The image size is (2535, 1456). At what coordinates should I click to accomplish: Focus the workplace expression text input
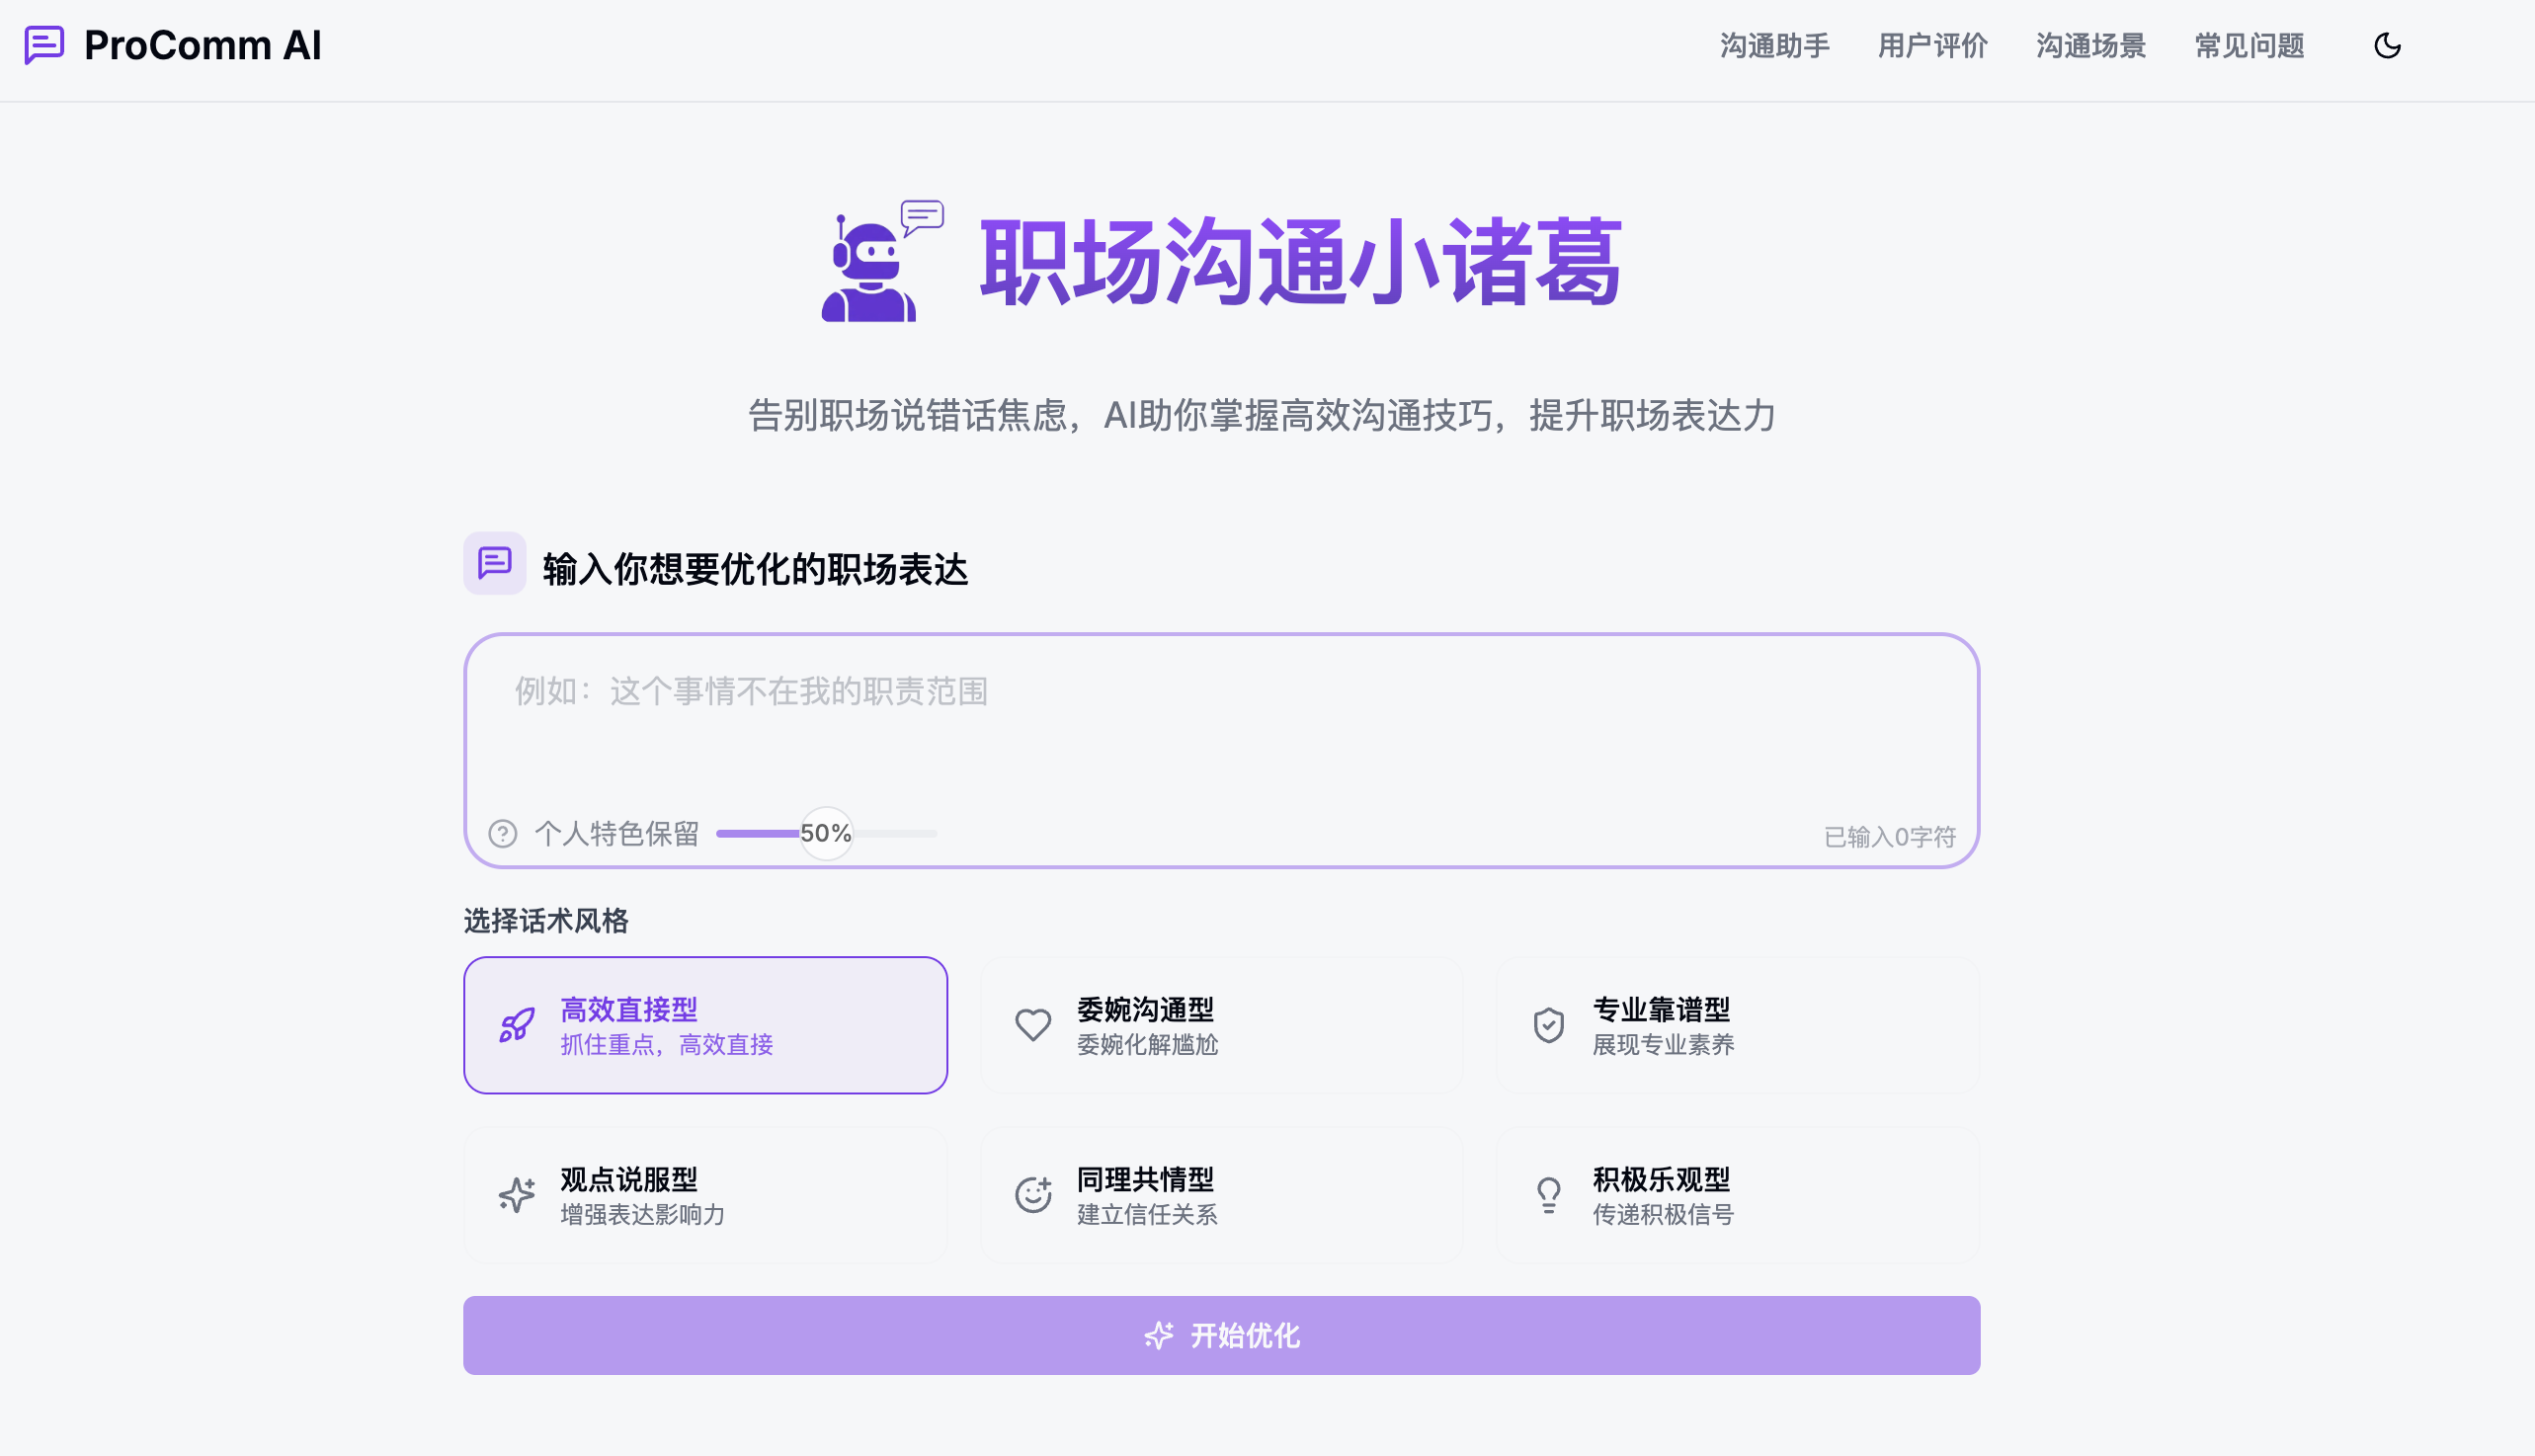click(1221, 720)
